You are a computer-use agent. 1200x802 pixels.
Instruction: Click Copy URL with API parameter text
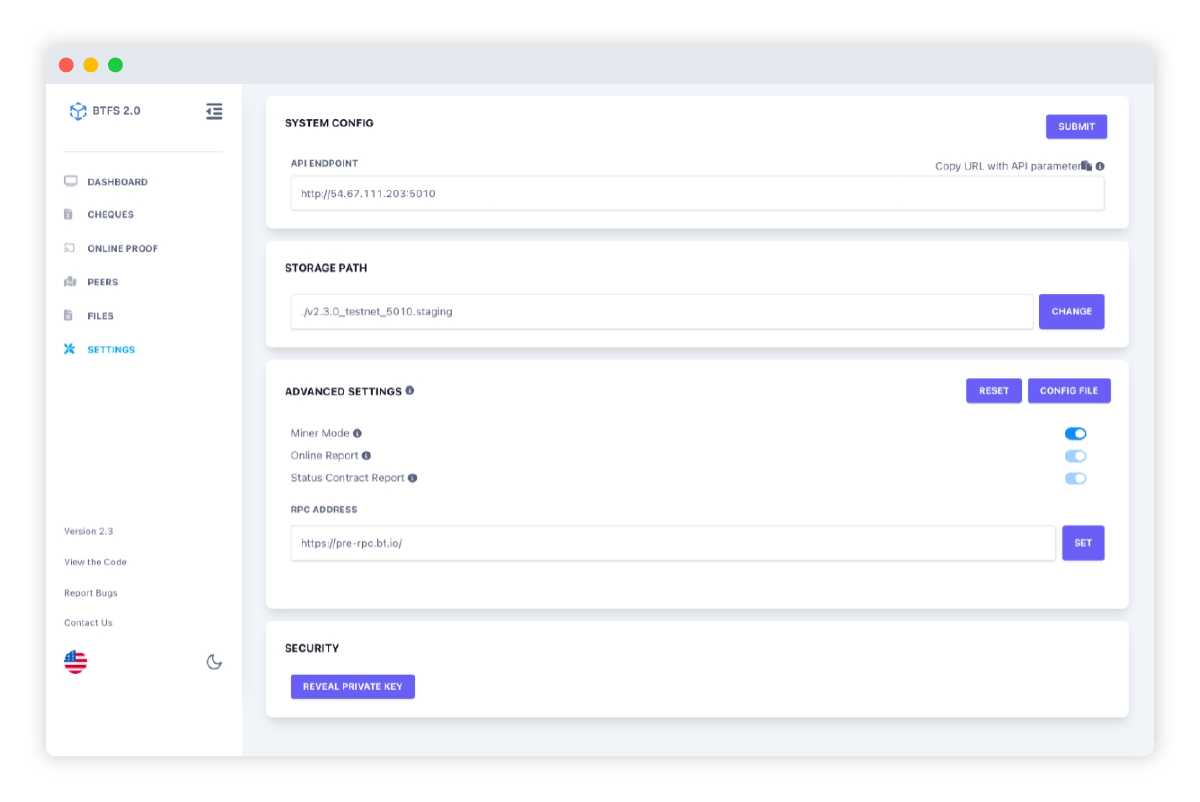tap(1008, 166)
